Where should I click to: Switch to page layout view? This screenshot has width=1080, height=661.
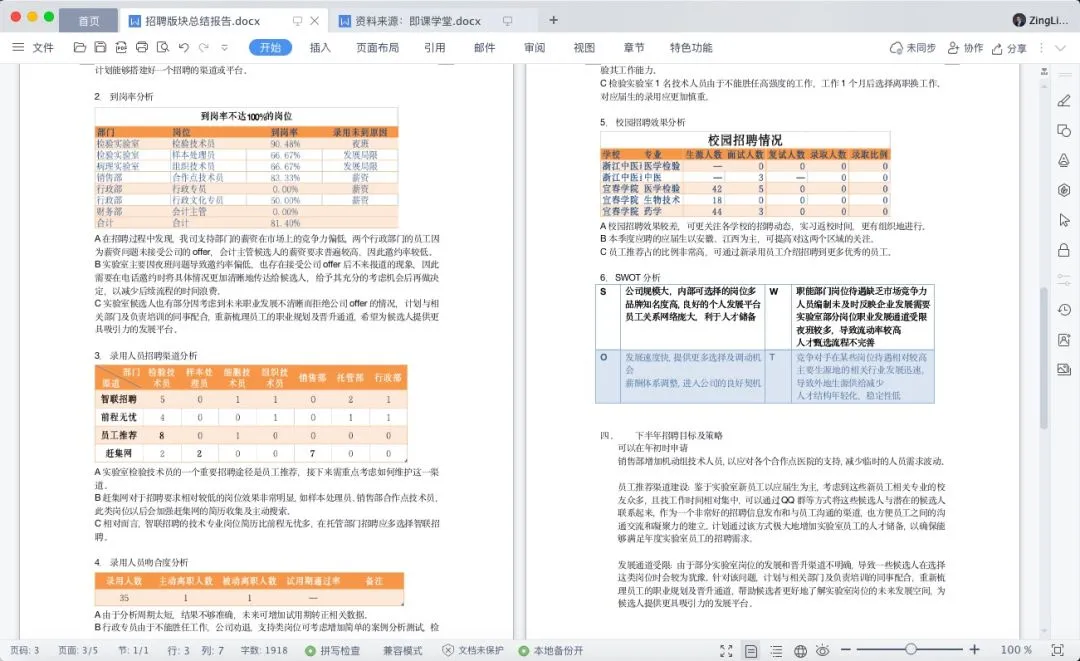point(751,651)
